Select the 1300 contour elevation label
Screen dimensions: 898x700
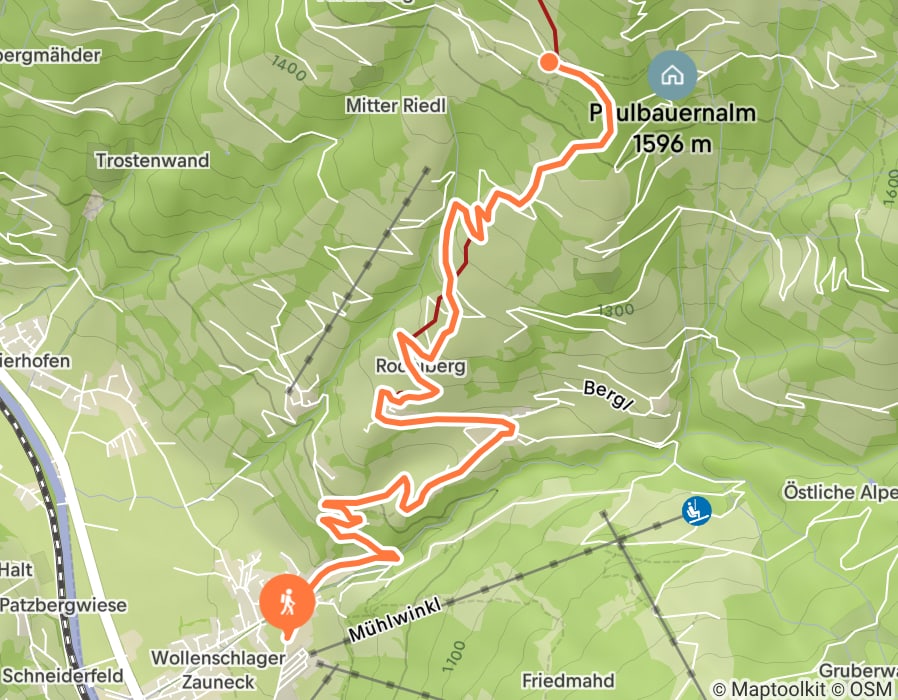point(616,310)
